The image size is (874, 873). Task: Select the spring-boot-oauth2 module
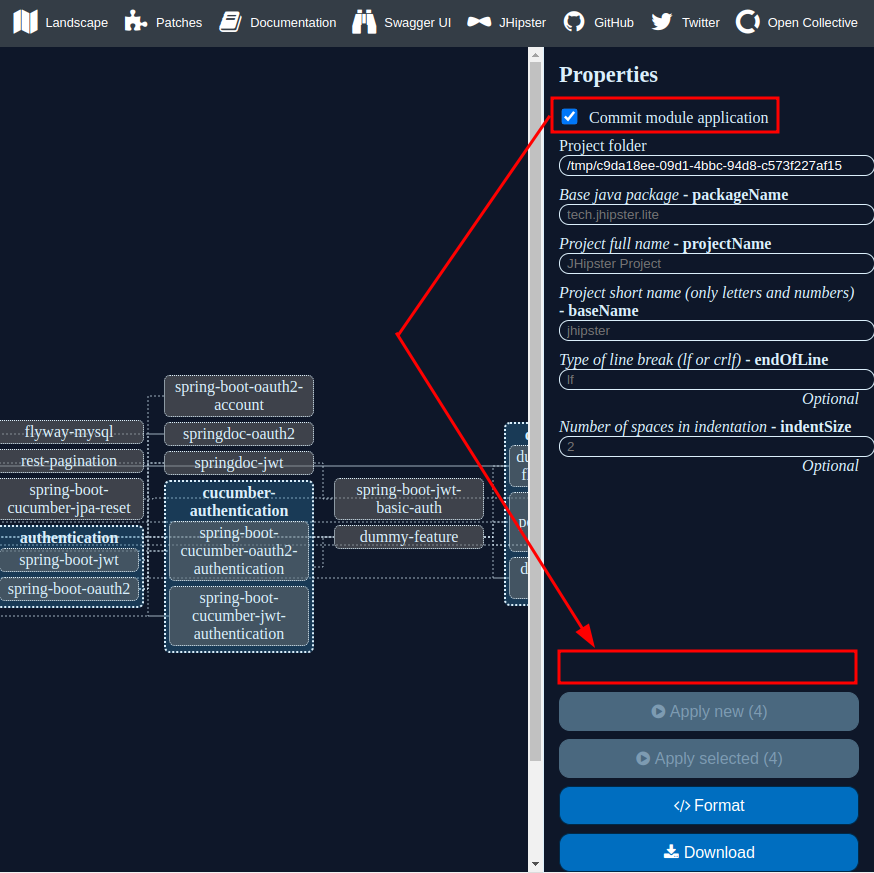69,589
